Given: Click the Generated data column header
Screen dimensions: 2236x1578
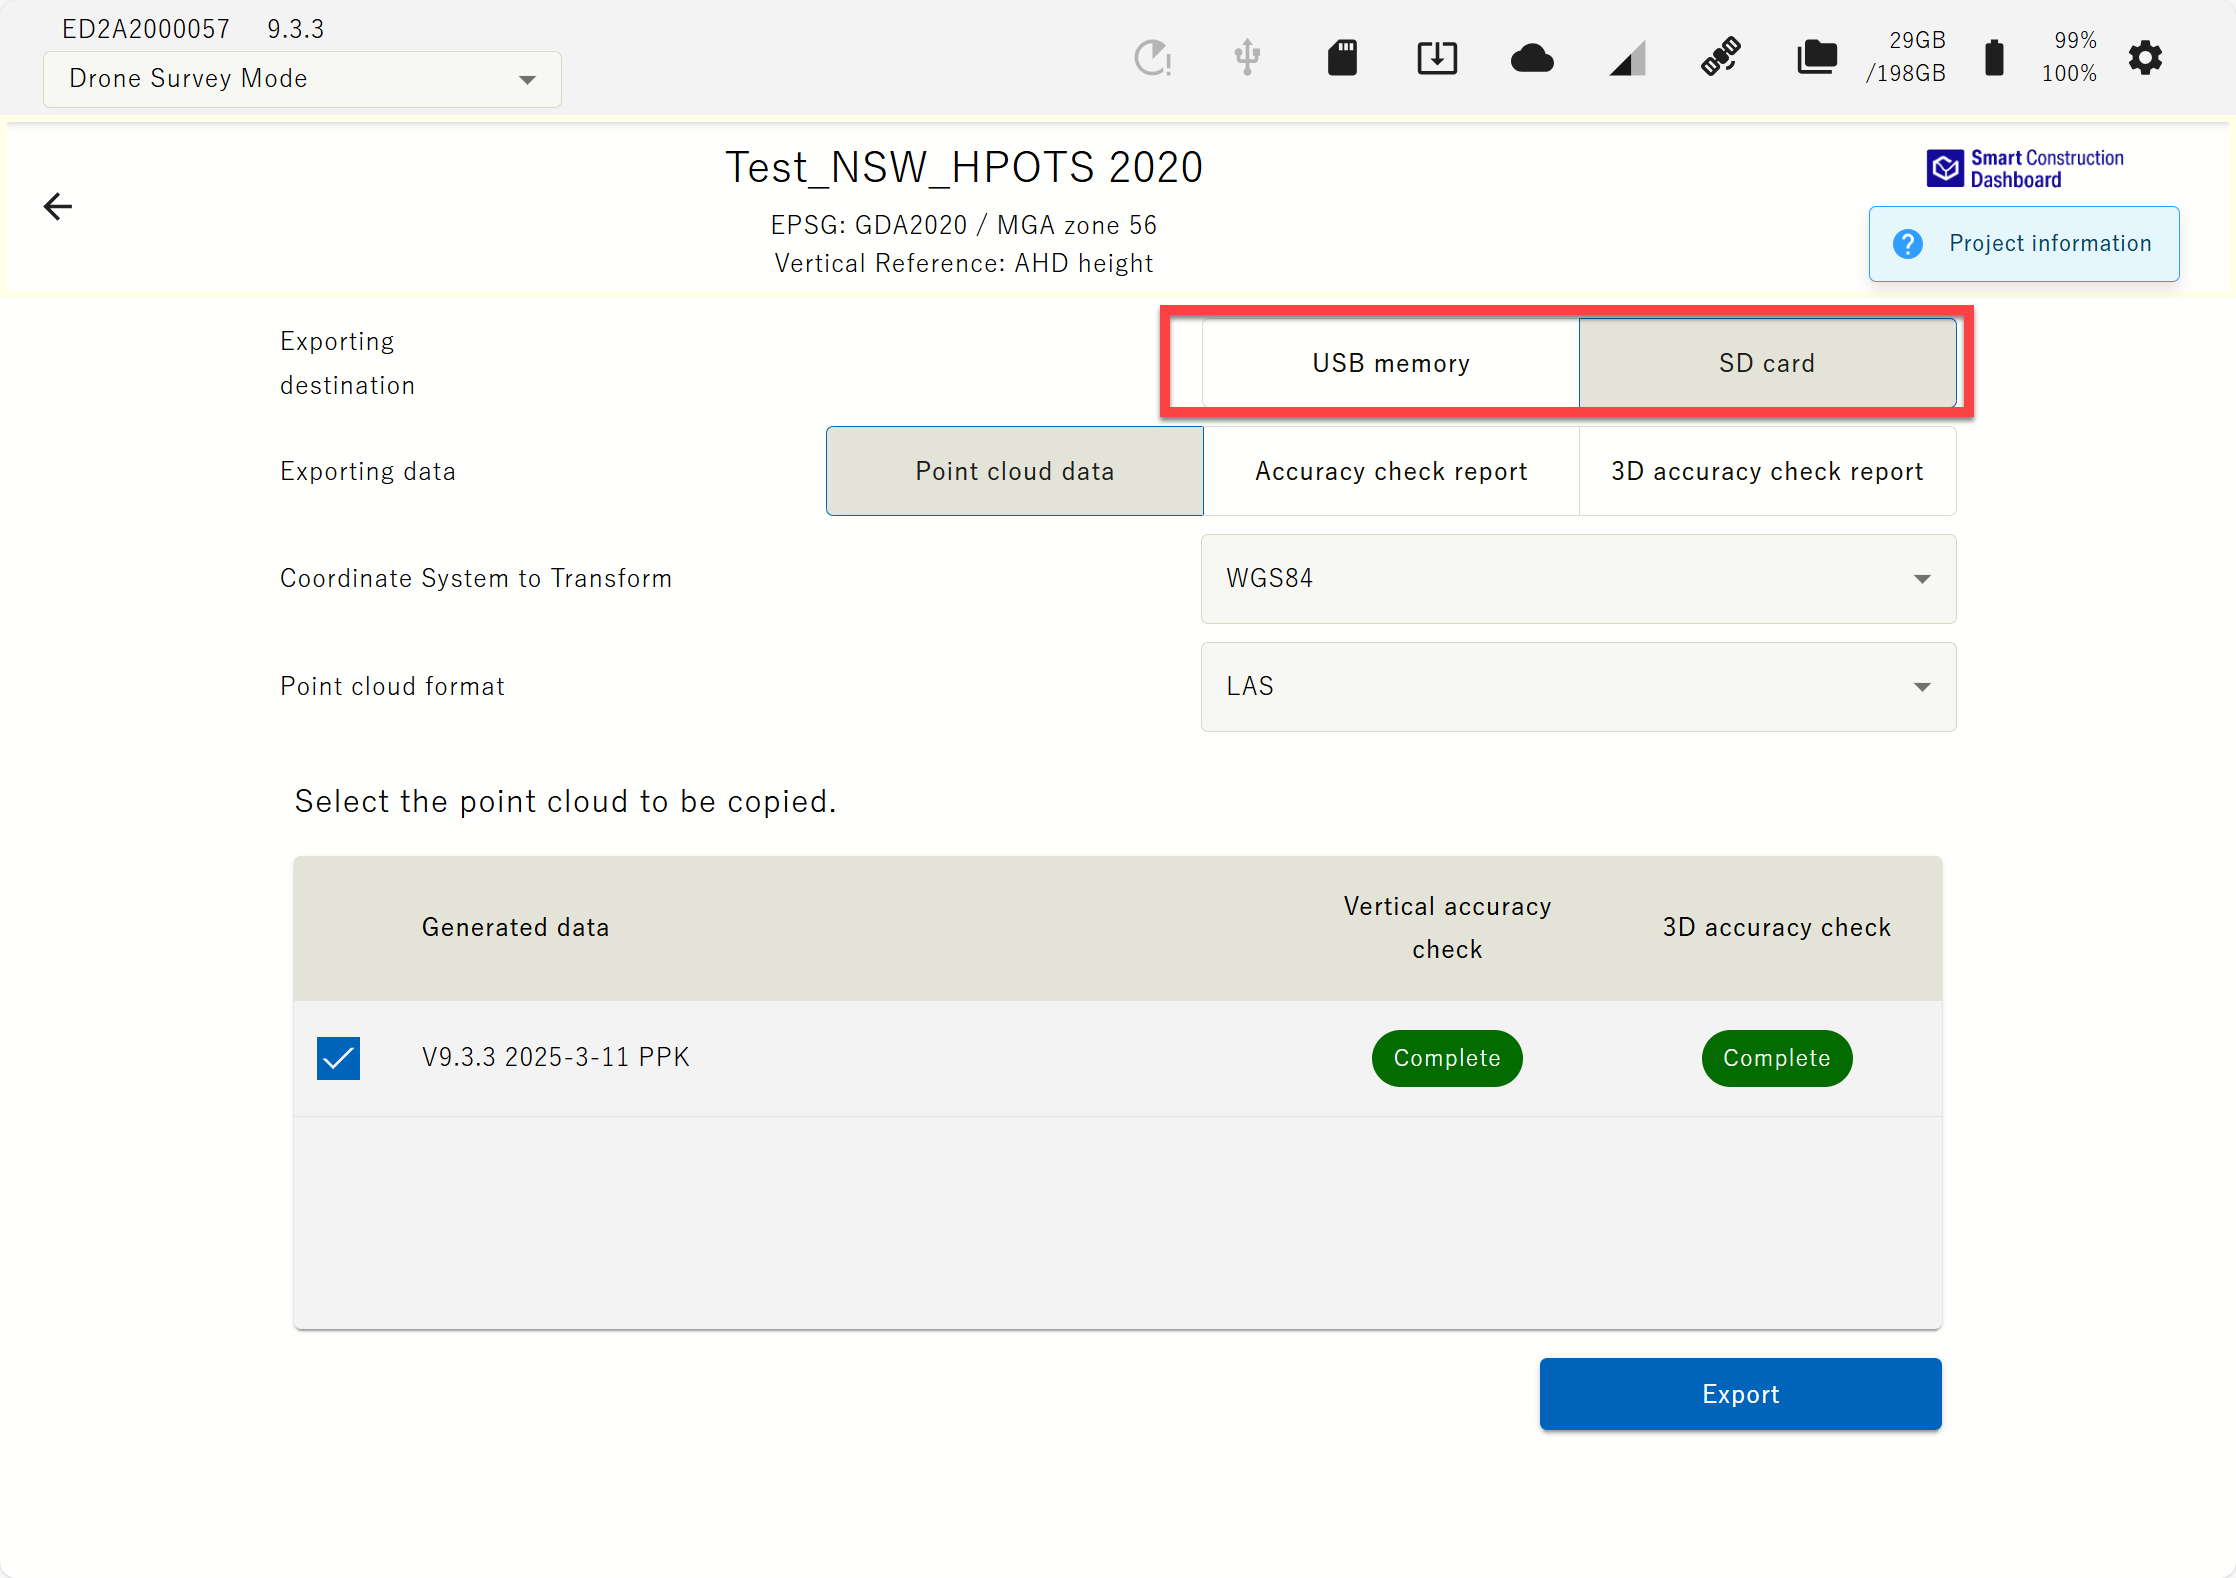Looking at the screenshot, I should click(x=515, y=927).
